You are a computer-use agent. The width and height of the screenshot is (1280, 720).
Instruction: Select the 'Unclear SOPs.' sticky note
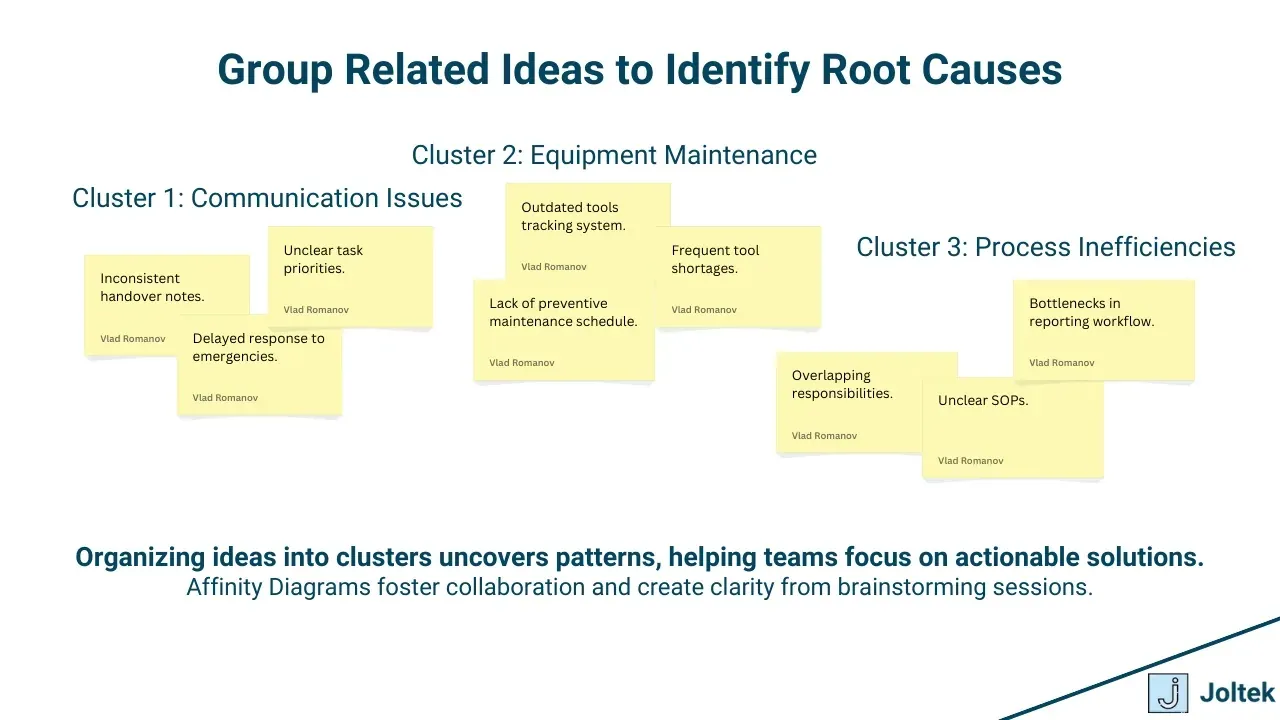[x=1013, y=428]
